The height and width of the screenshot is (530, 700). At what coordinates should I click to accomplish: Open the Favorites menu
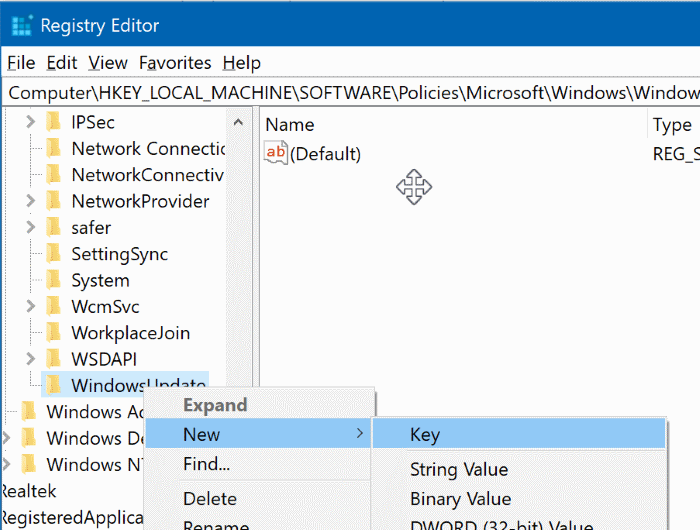click(175, 63)
